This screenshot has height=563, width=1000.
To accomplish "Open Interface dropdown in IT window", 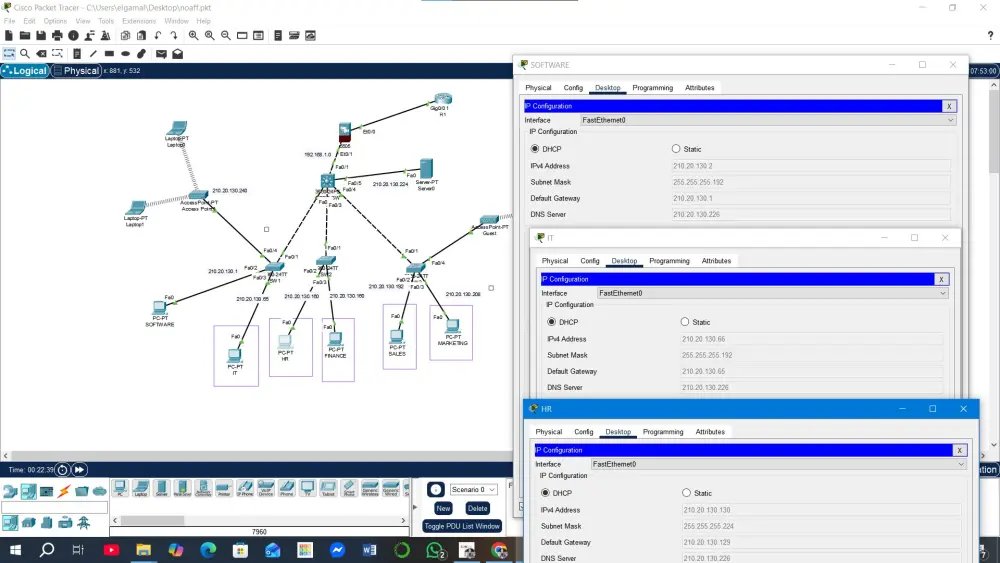I will [x=772, y=293].
